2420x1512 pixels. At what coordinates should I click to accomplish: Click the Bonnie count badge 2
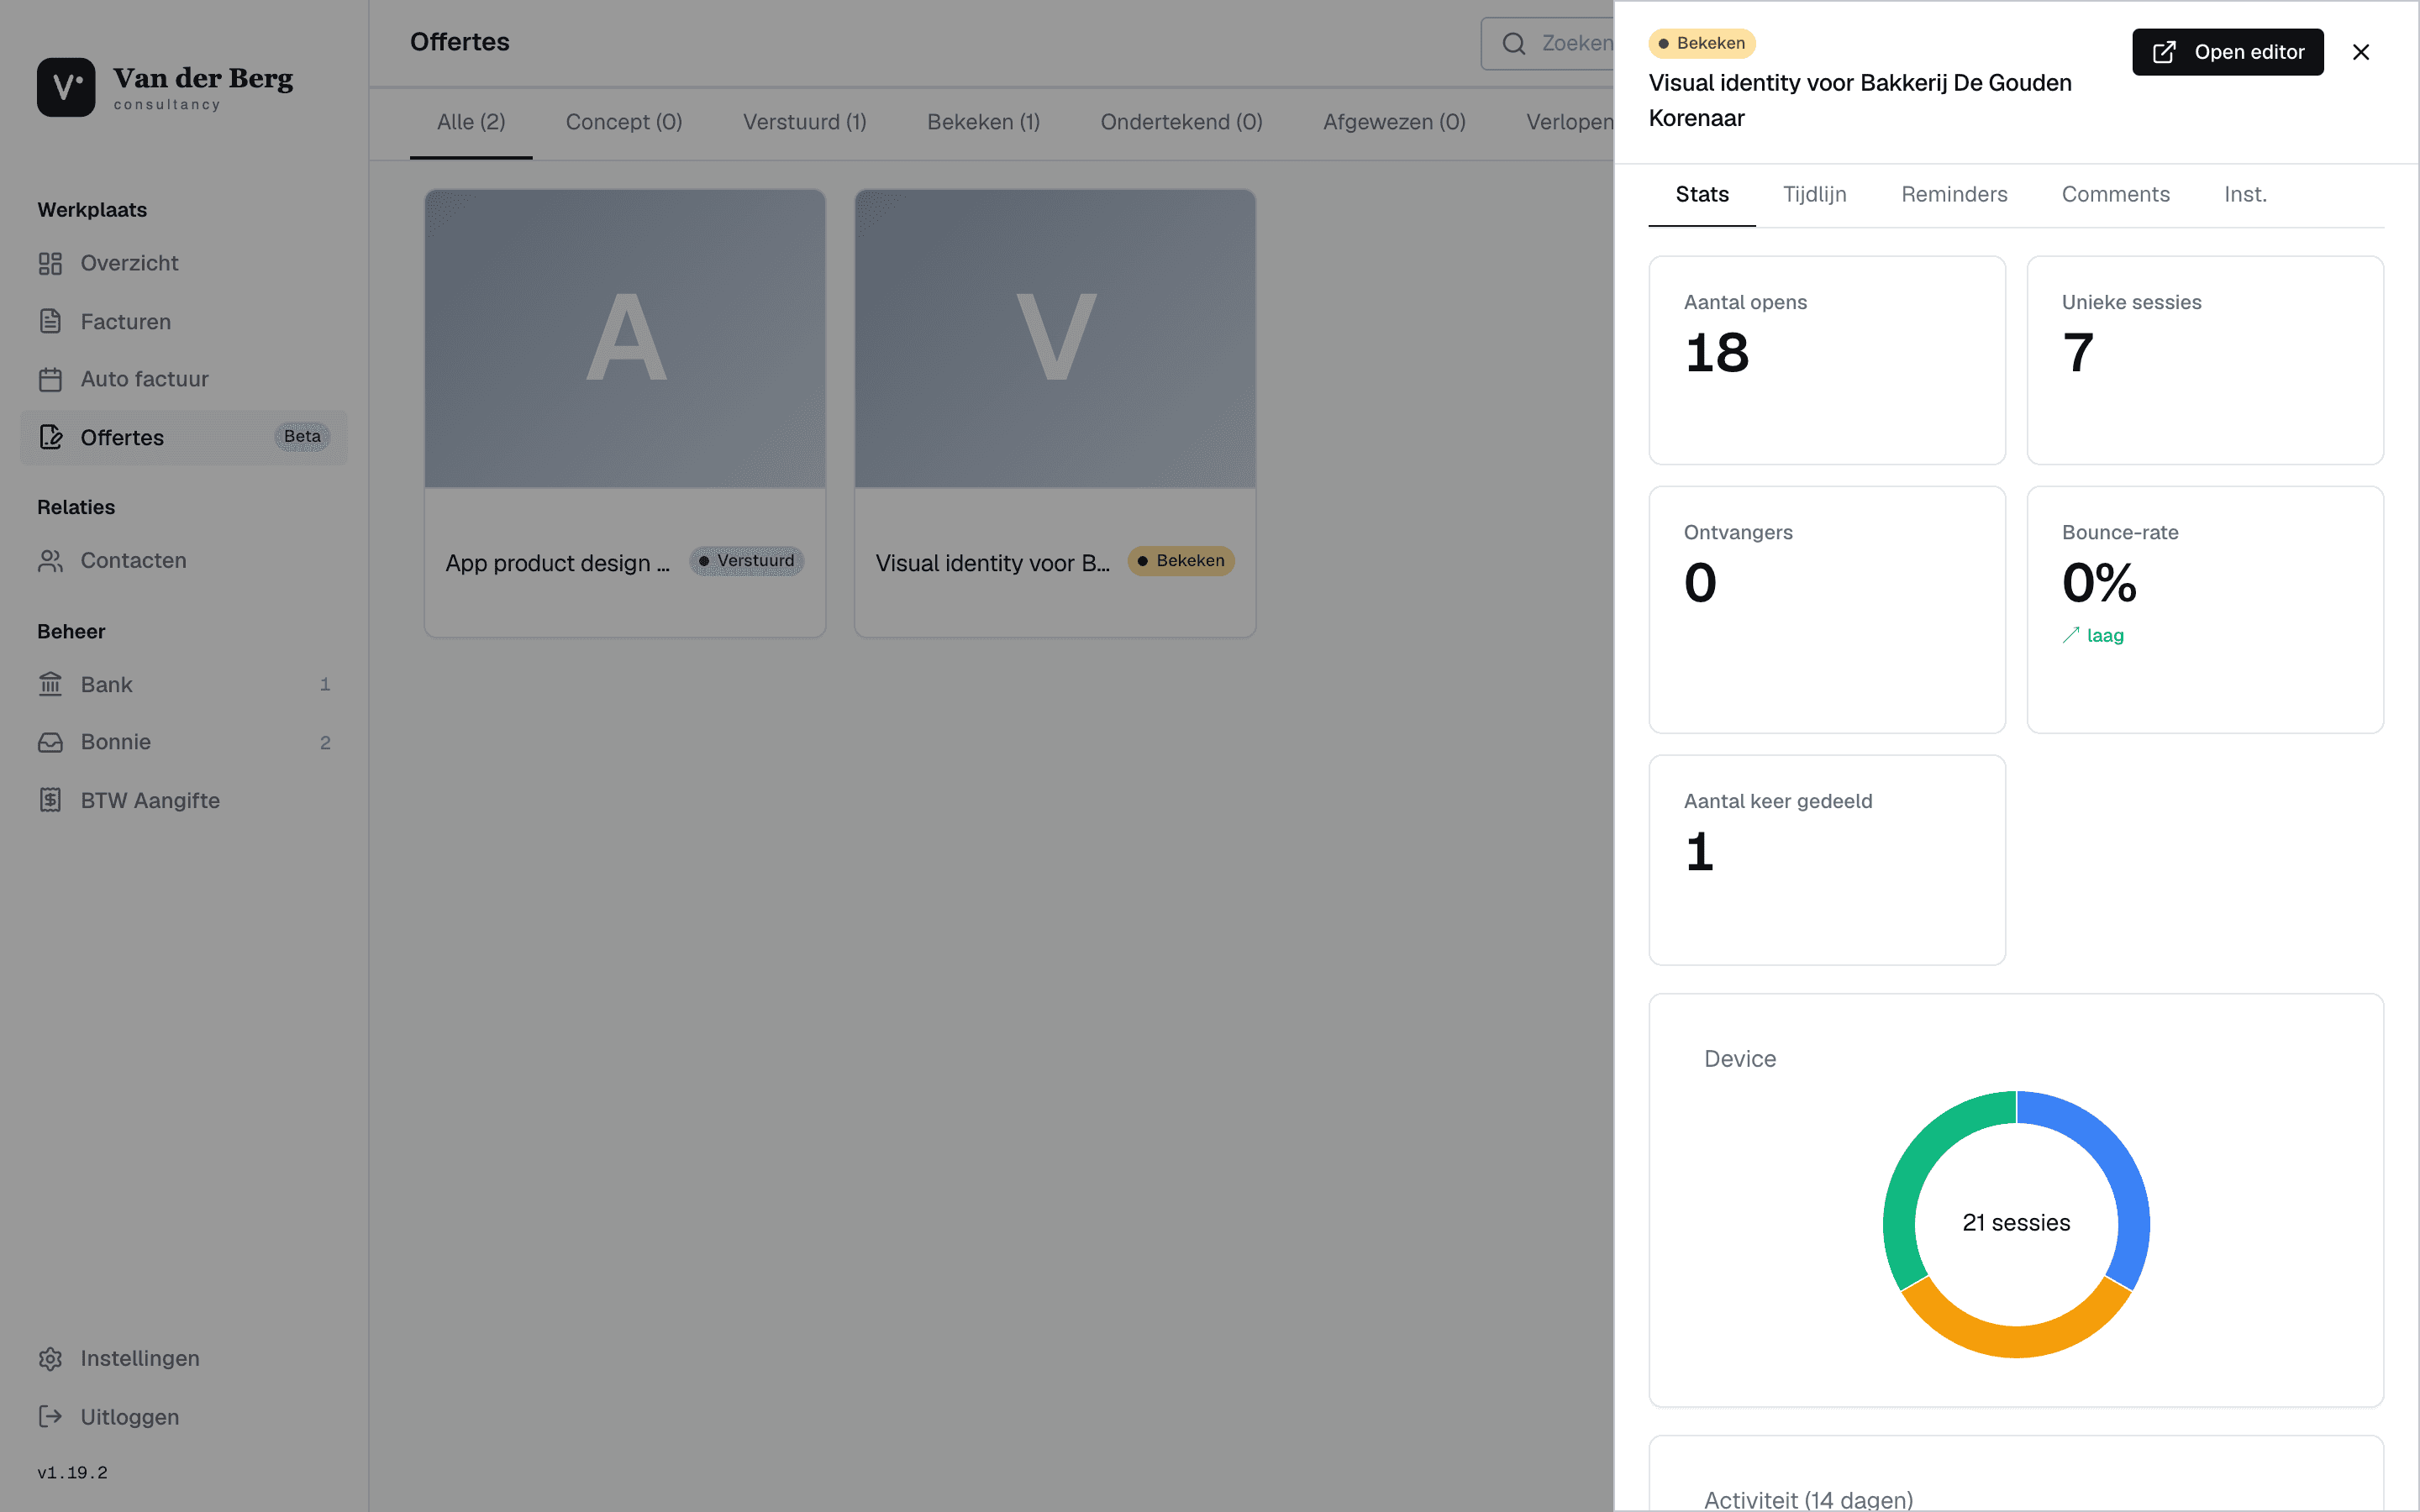click(325, 742)
